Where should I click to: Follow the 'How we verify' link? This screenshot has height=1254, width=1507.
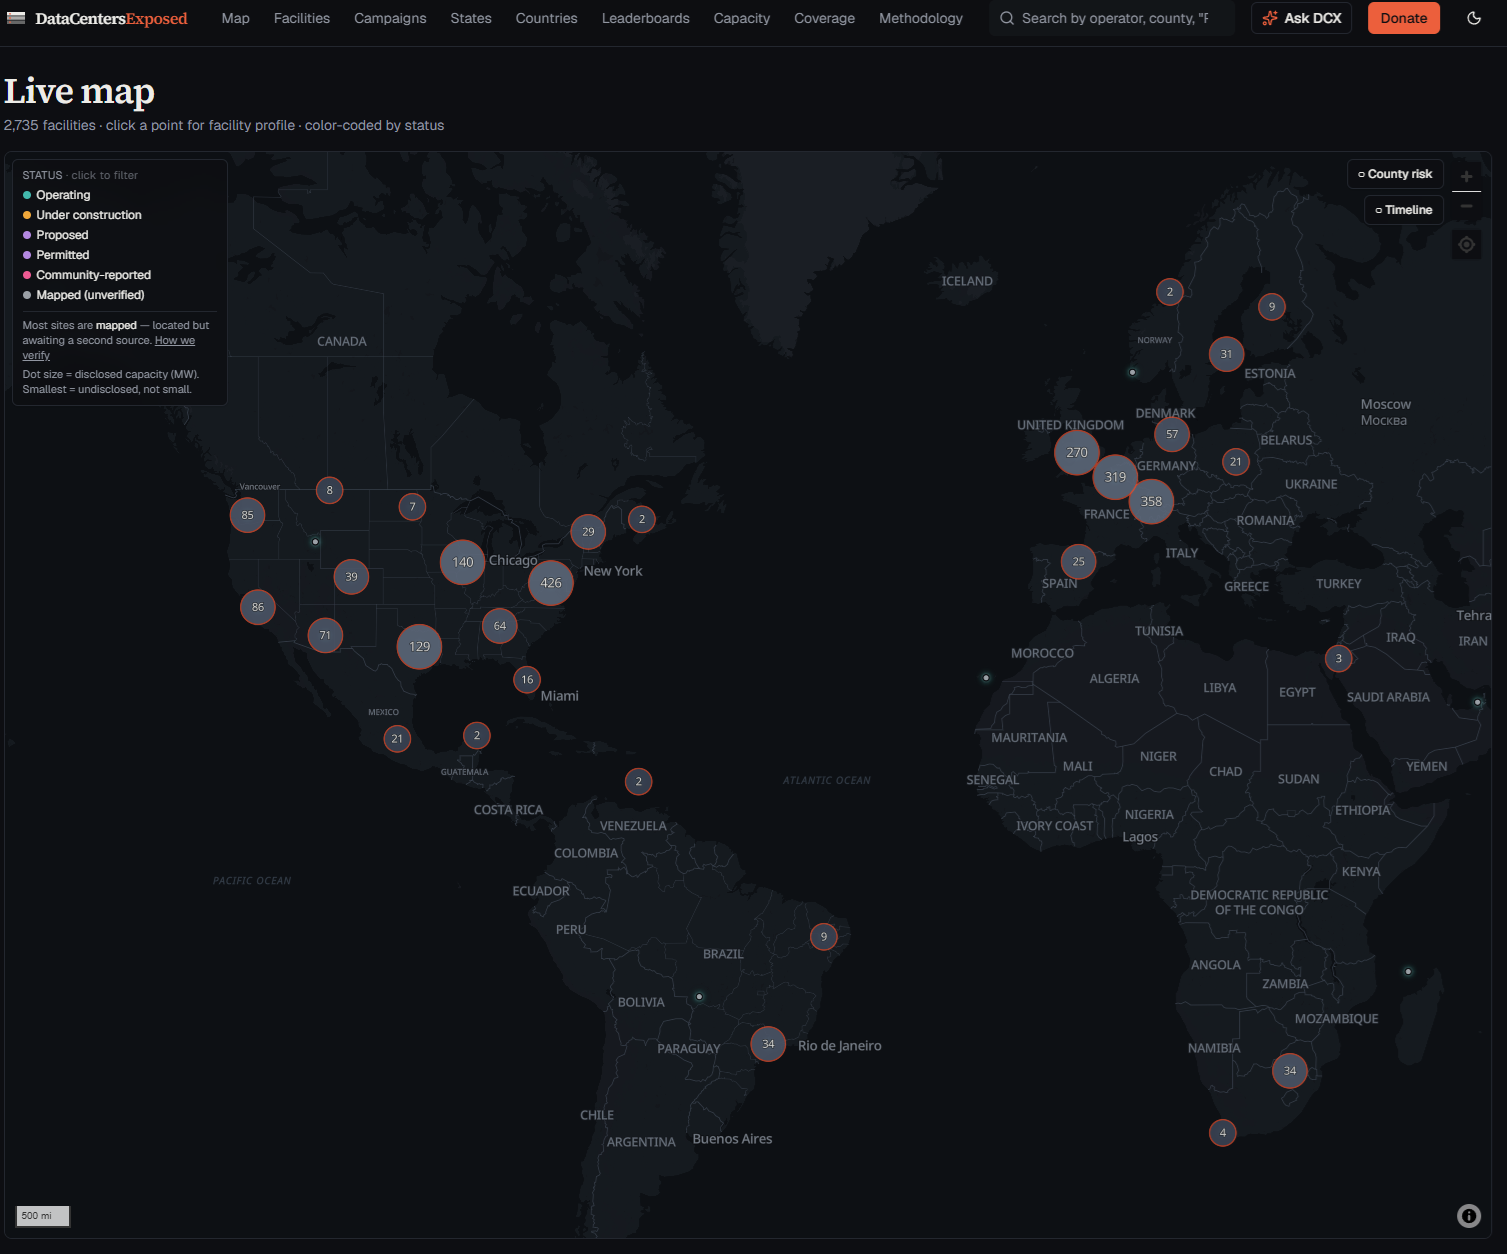pos(175,341)
